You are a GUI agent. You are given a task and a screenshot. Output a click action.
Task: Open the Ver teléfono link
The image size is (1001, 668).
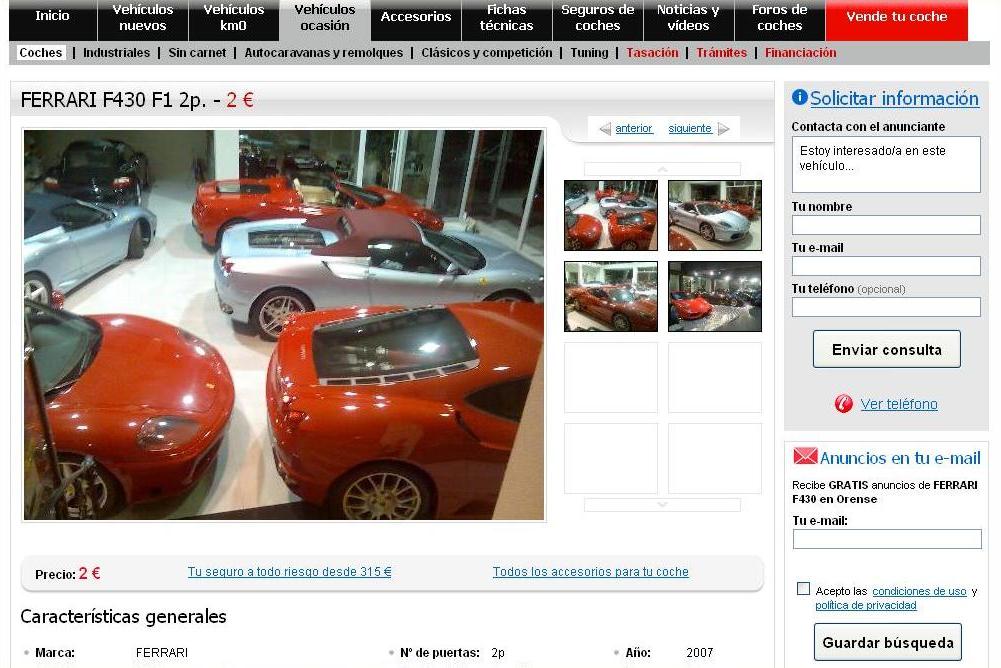899,404
